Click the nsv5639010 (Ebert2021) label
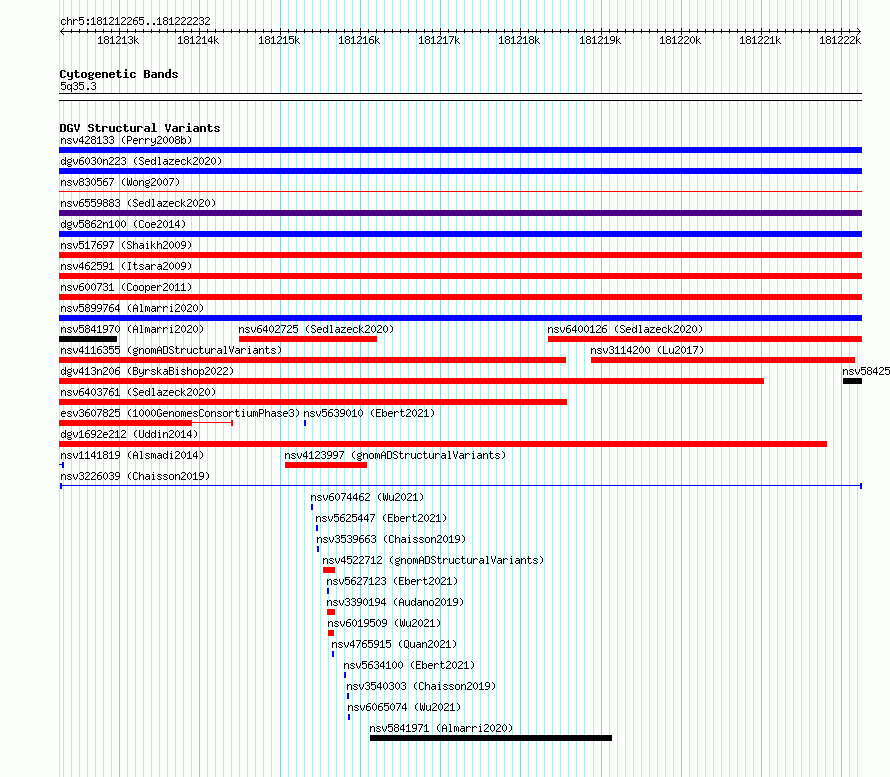890x777 pixels. (369, 413)
